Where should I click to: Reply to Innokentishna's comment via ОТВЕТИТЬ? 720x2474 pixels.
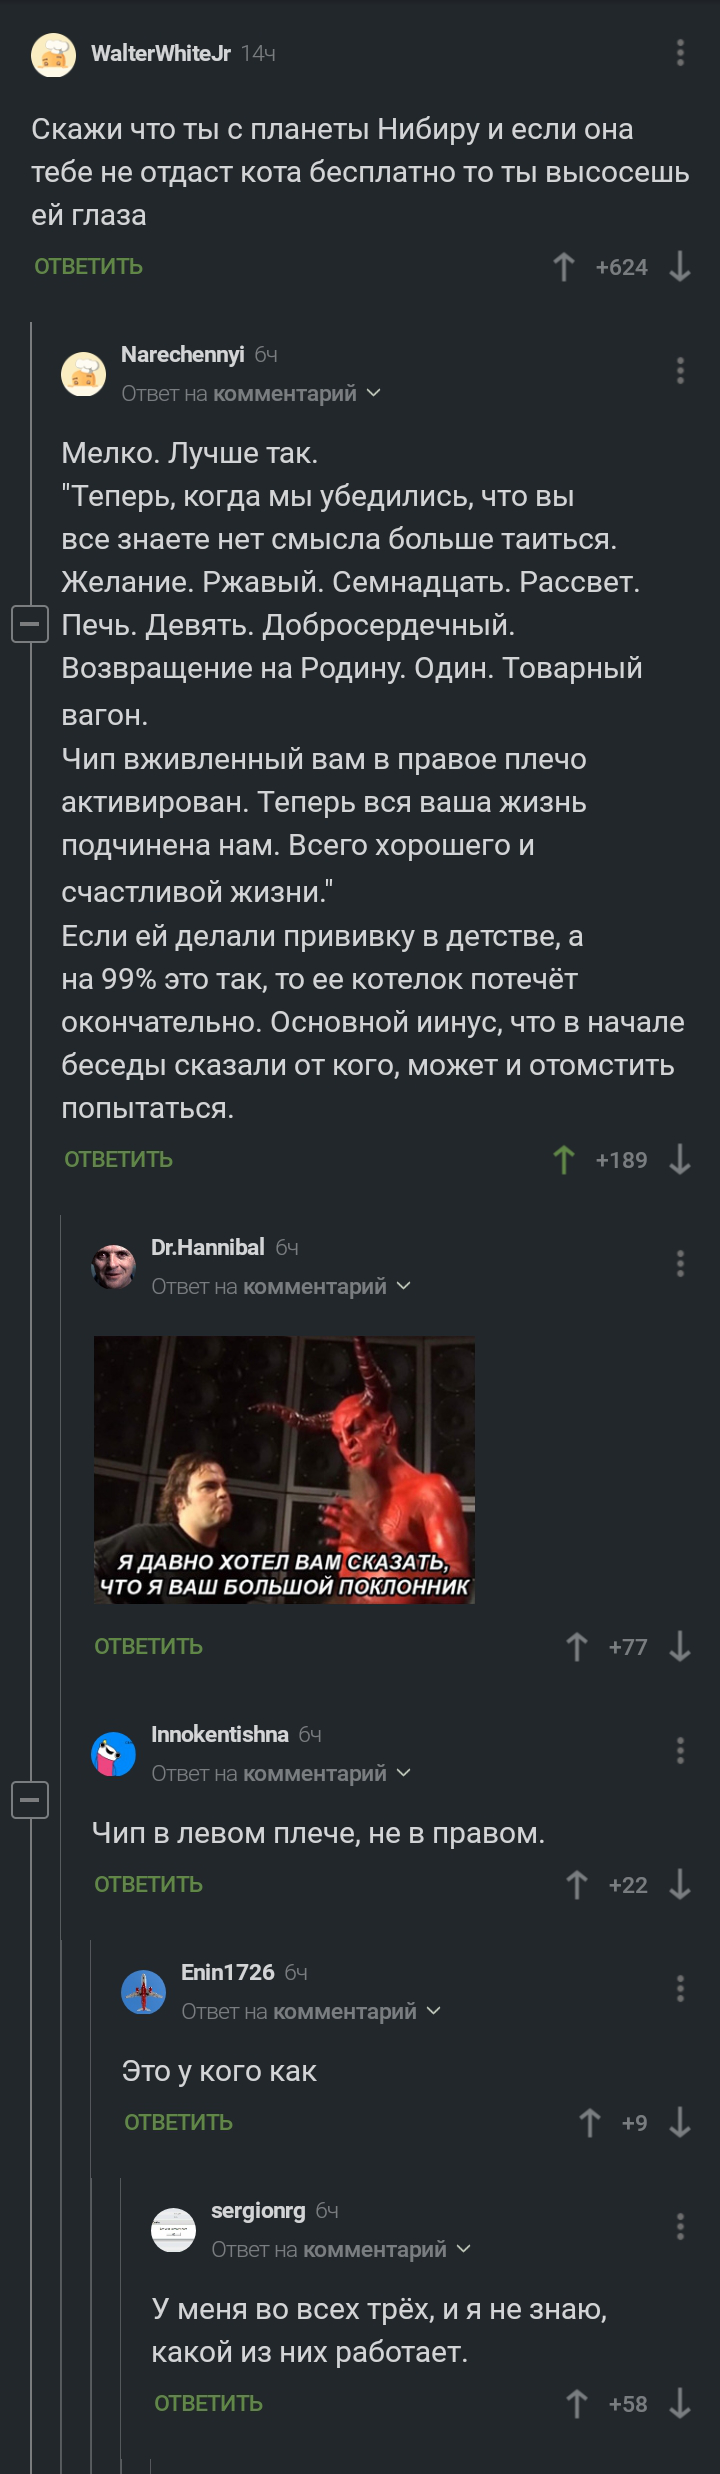click(149, 1885)
